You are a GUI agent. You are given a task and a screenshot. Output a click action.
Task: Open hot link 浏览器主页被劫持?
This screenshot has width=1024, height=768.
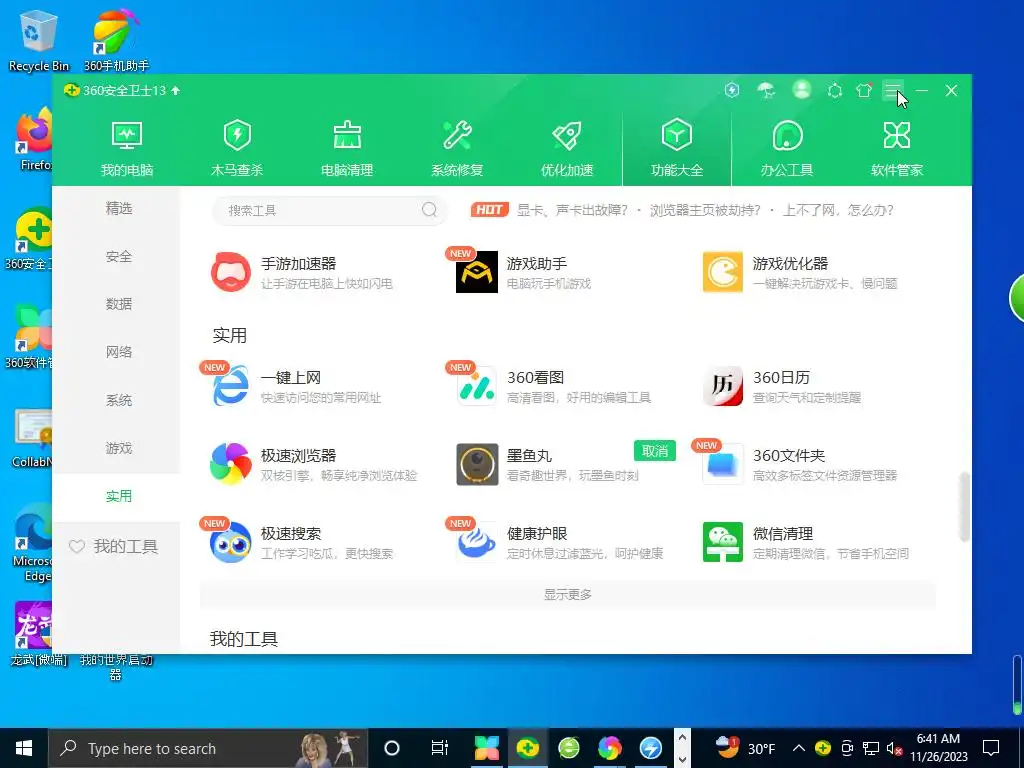coord(705,210)
